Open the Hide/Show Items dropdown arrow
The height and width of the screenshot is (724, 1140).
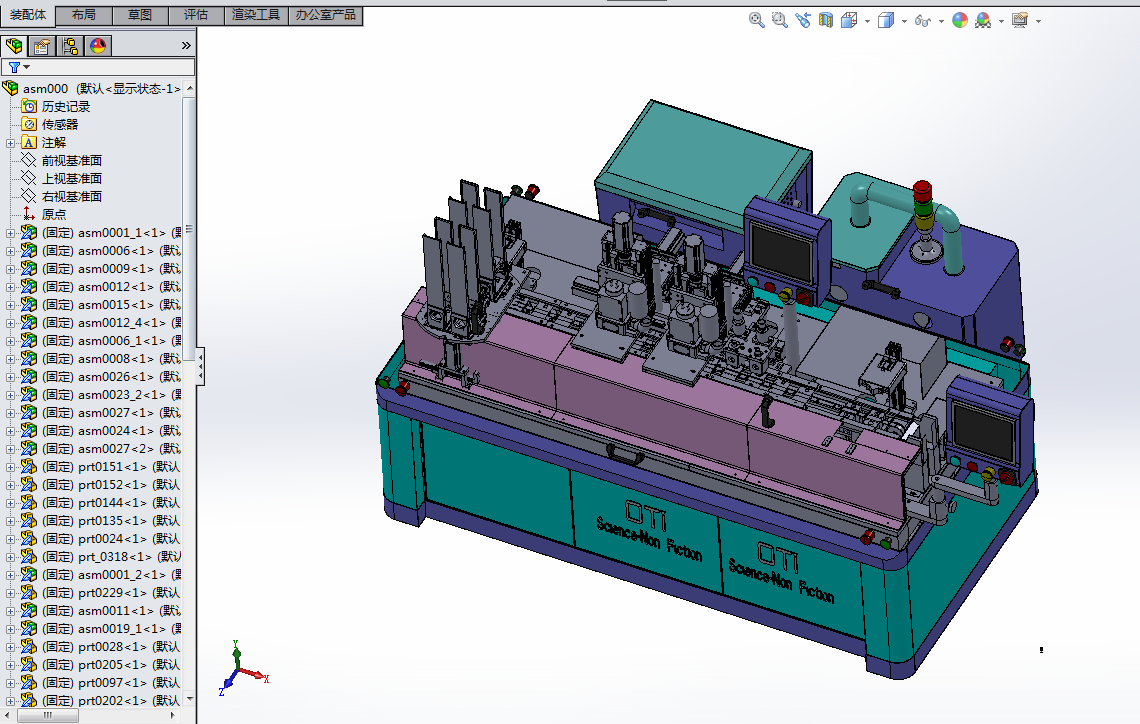(942, 22)
